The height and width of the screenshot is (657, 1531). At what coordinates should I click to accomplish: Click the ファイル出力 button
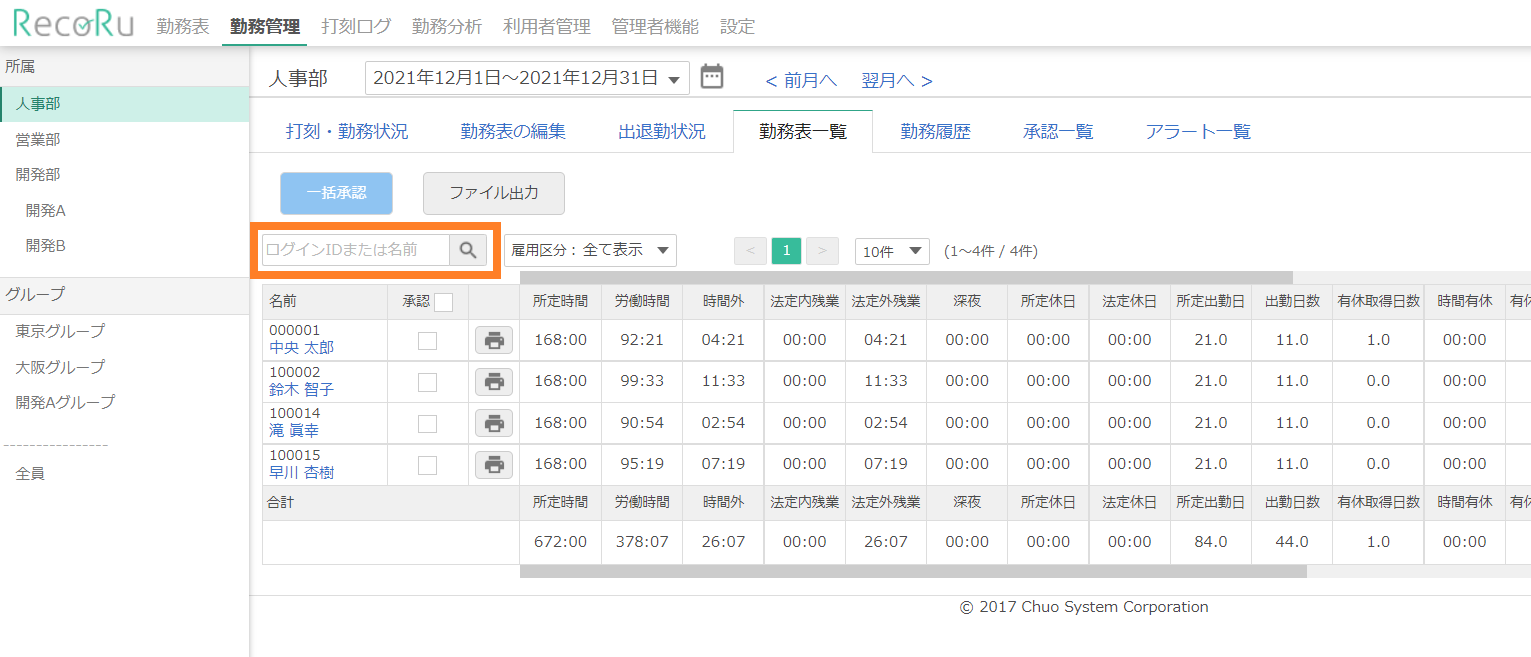point(493,193)
